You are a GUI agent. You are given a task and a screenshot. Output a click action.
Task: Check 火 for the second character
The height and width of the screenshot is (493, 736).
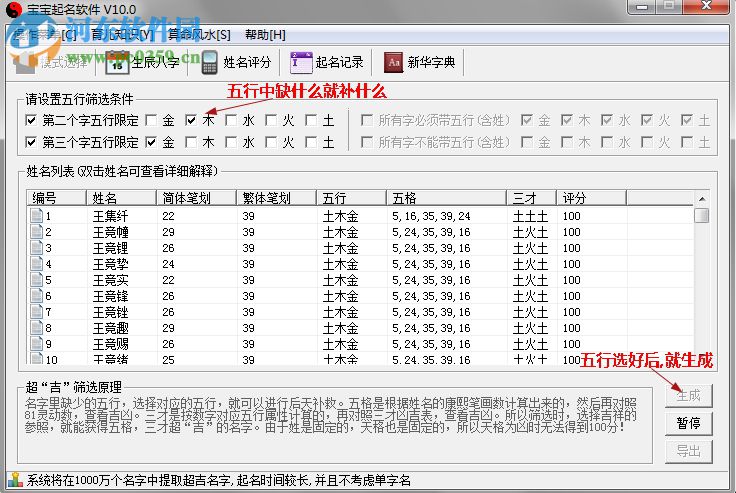tap(271, 120)
